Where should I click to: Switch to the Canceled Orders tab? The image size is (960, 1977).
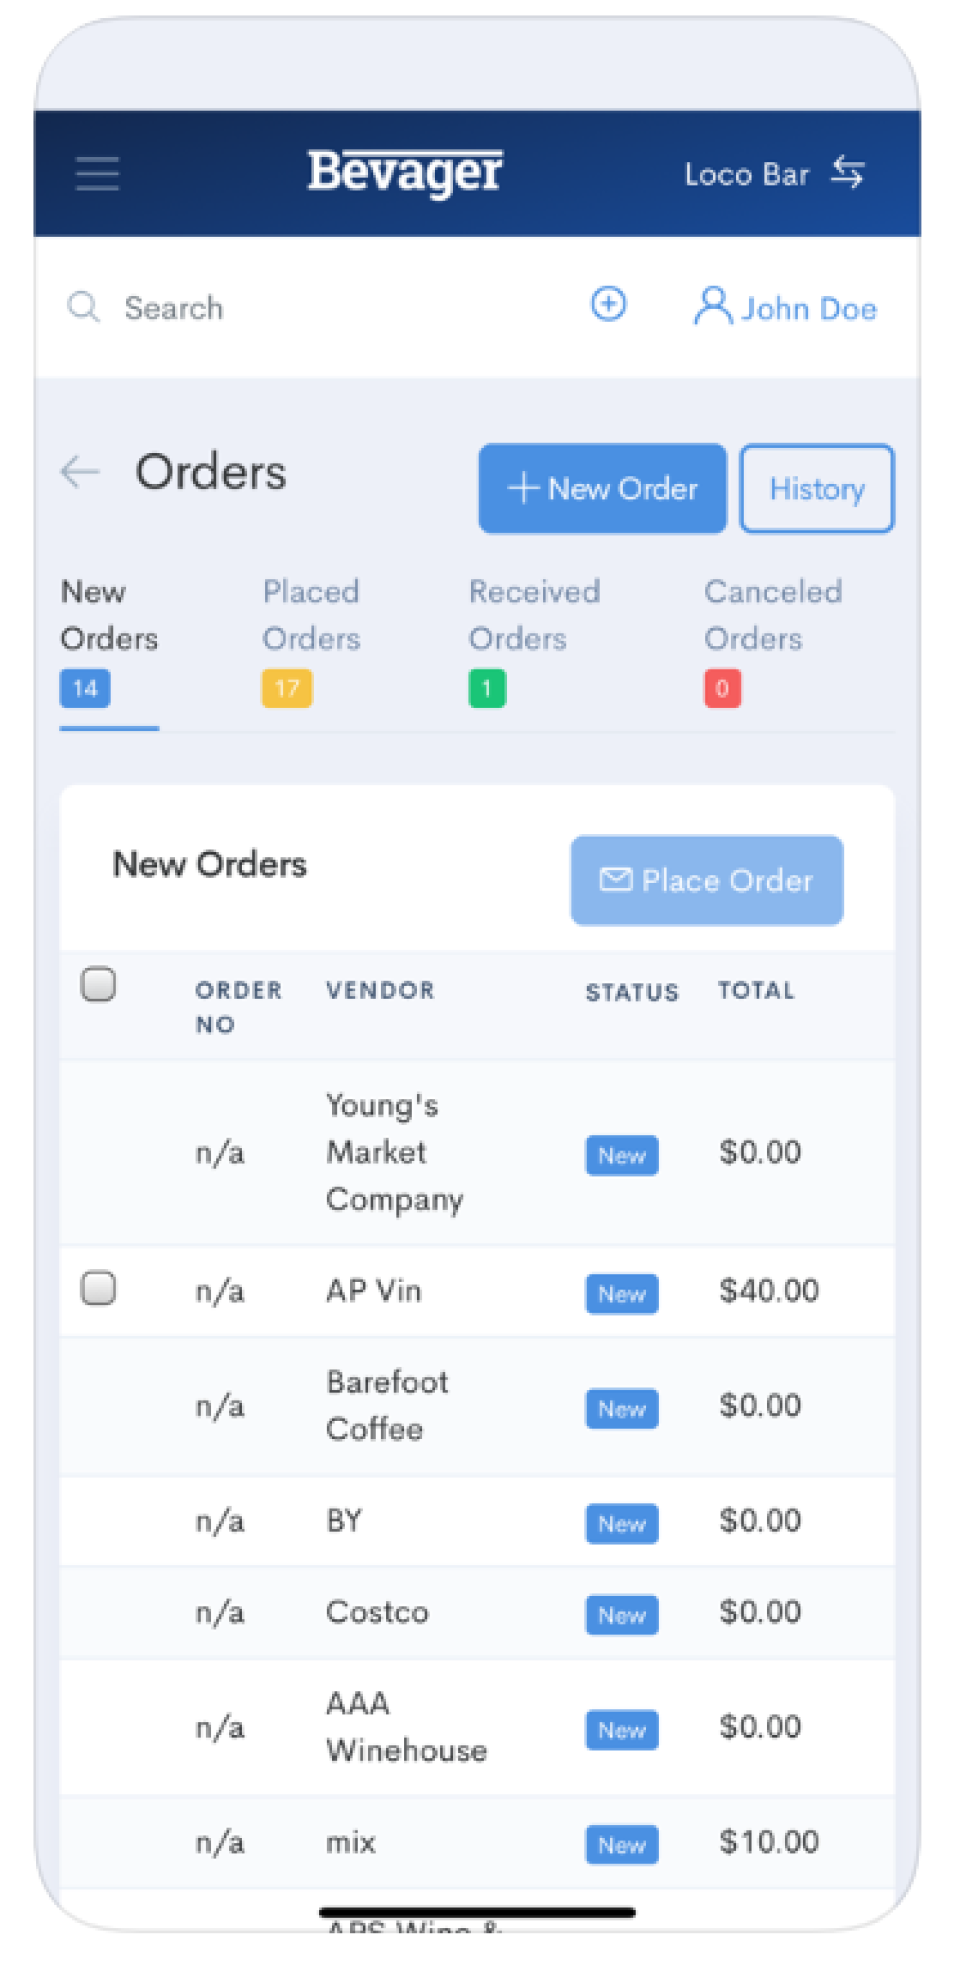click(774, 615)
